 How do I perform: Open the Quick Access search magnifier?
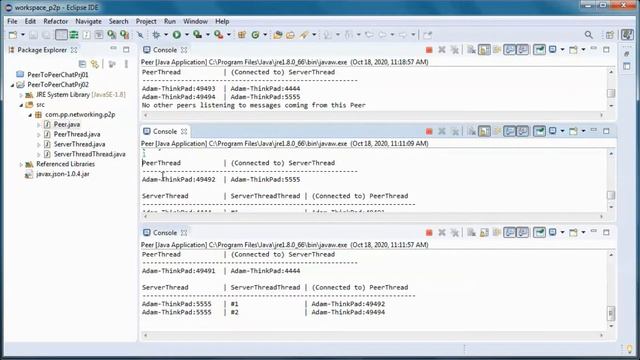click(589, 35)
